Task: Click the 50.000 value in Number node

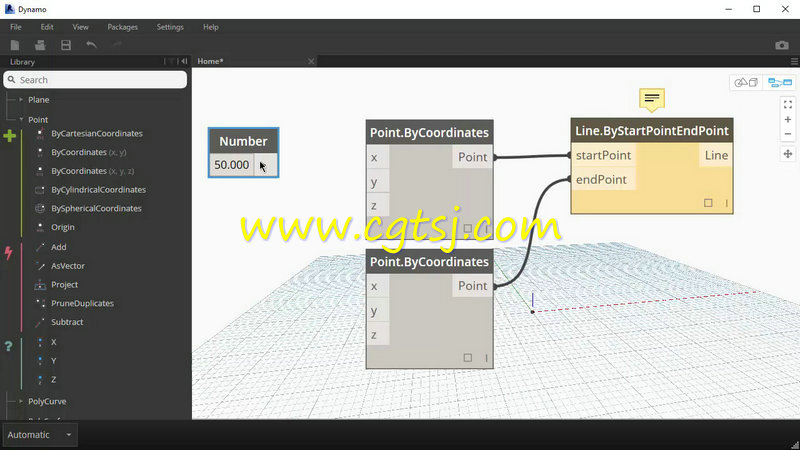Action: coord(232,165)
